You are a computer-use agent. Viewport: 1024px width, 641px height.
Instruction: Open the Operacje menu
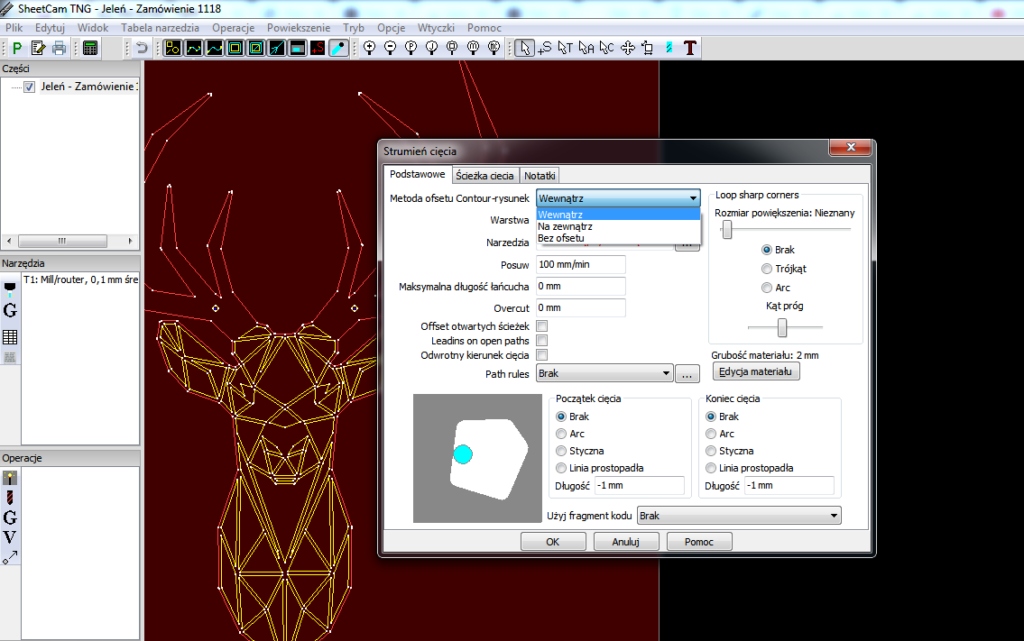[x=232, y=28]
